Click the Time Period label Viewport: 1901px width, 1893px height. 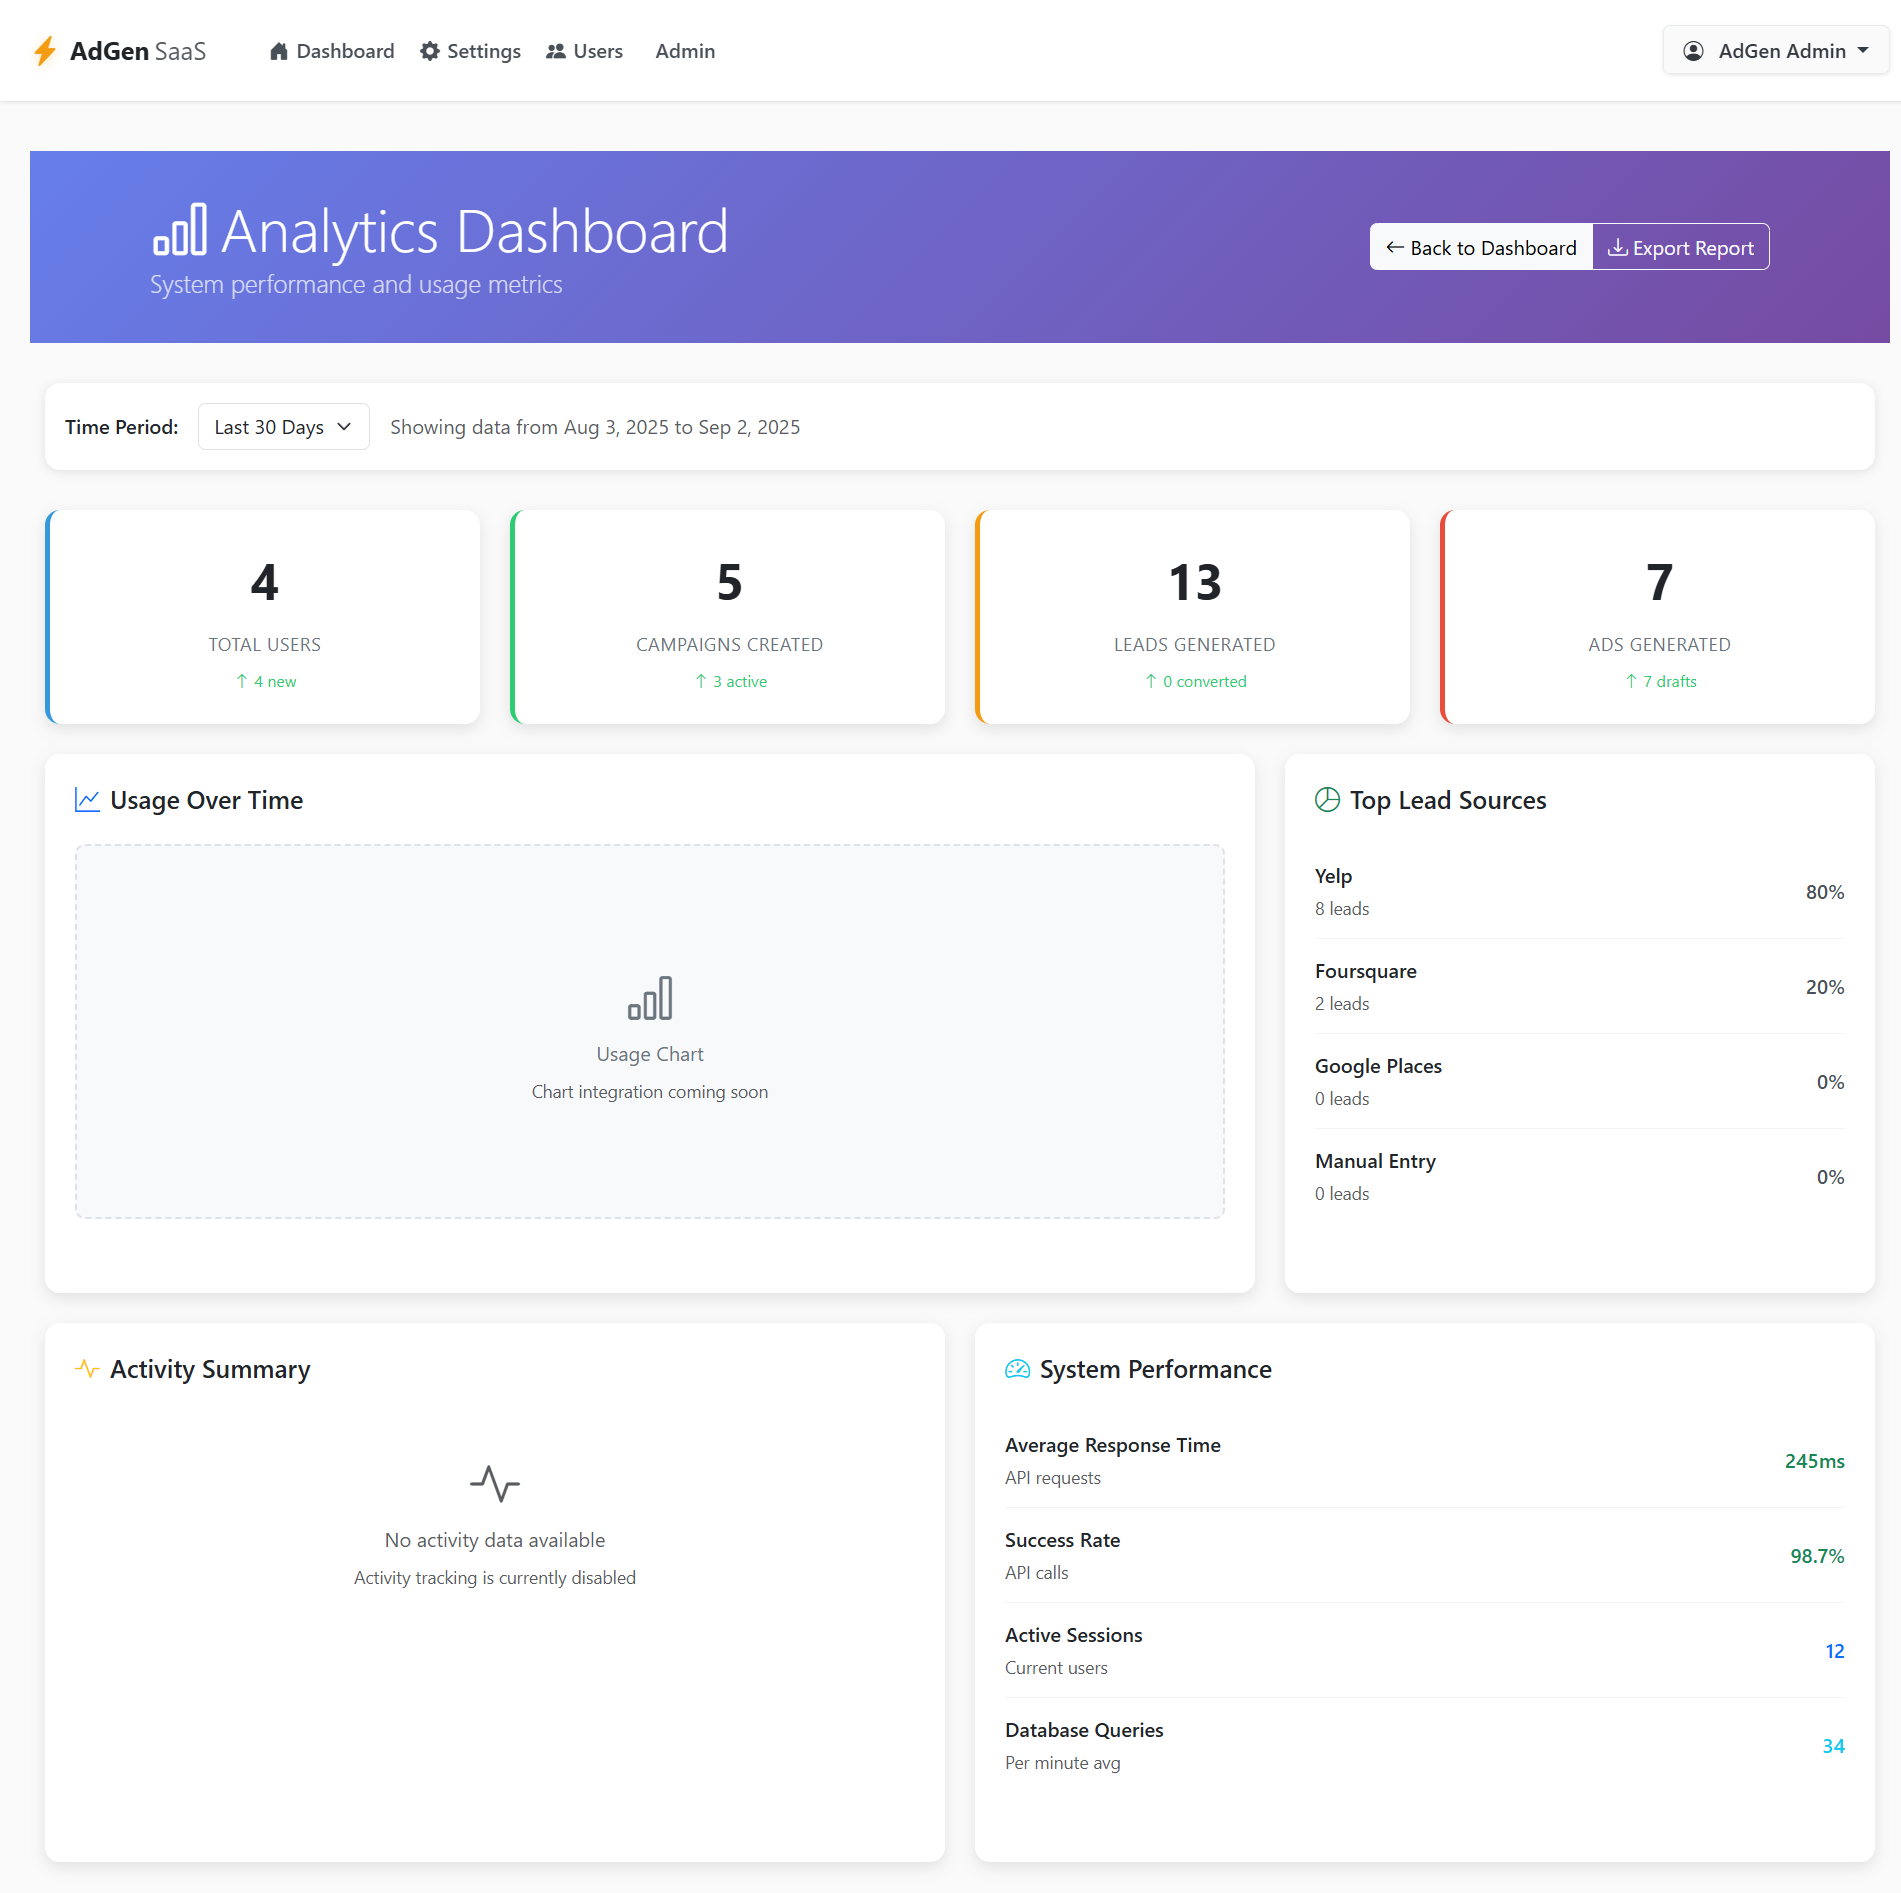pos(122,427)
